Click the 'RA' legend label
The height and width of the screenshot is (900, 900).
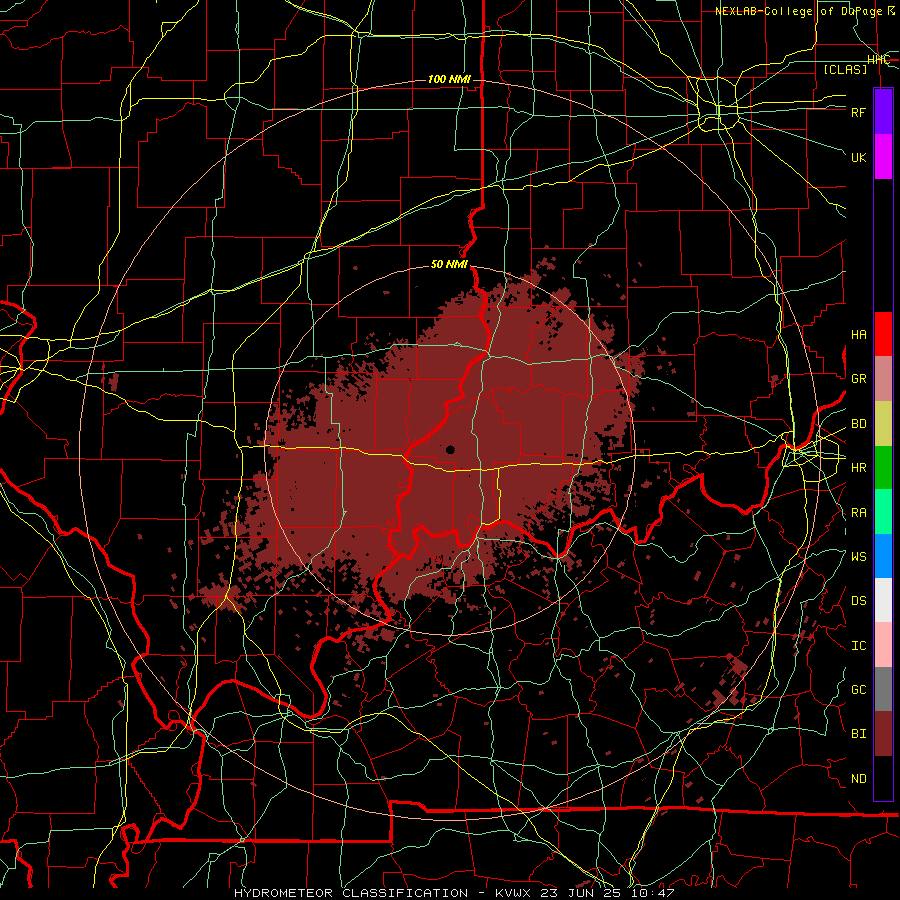point(858,513)
